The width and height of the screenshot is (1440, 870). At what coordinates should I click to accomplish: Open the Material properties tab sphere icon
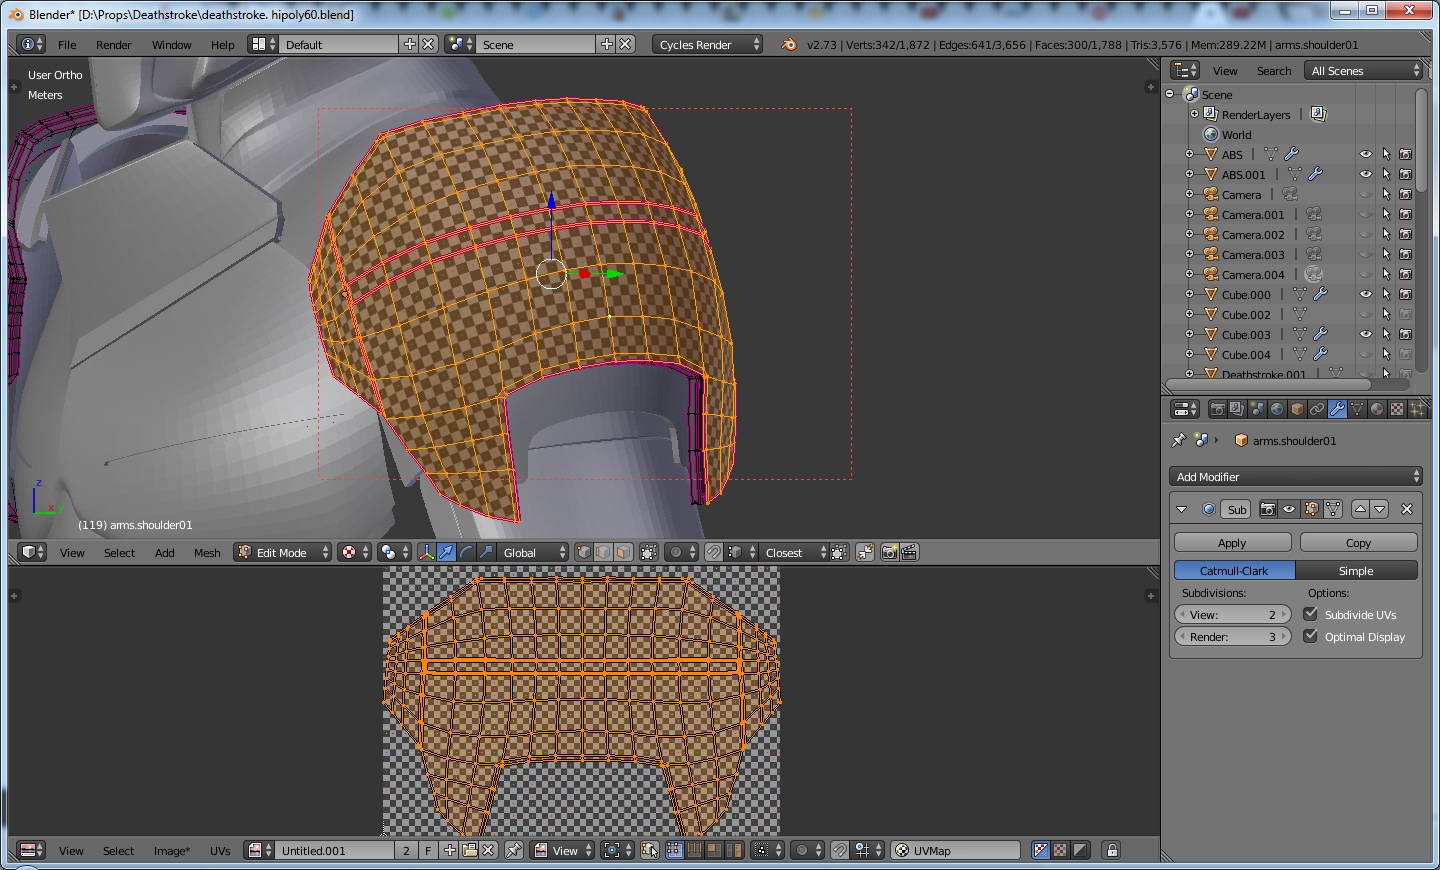coord(1377,409)
